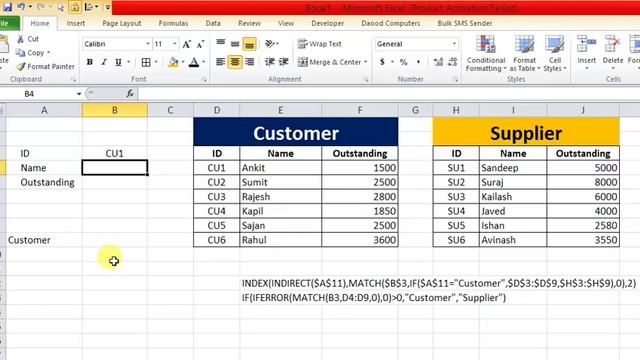
Task: Increase font size with Grow Font icon
Action: tap(187, 44)
